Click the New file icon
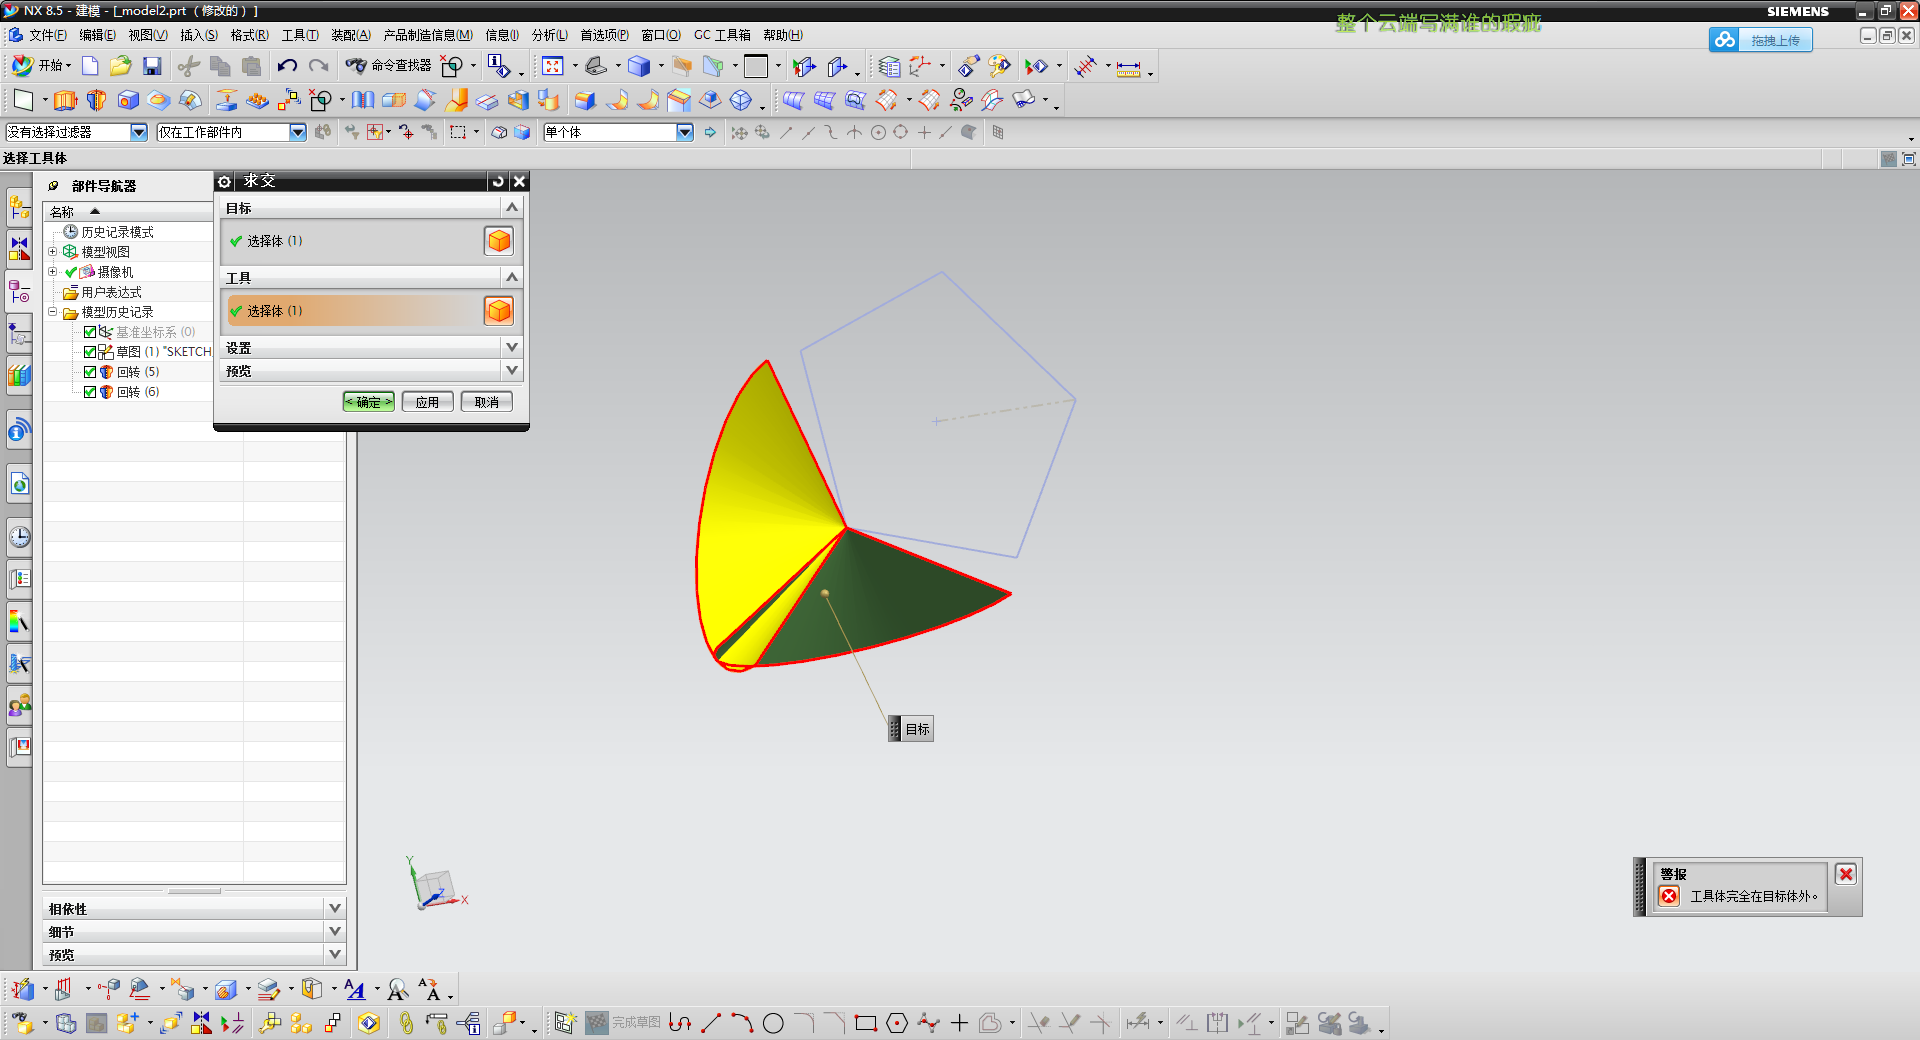The image size is (1920, 1040). [90, 67]
